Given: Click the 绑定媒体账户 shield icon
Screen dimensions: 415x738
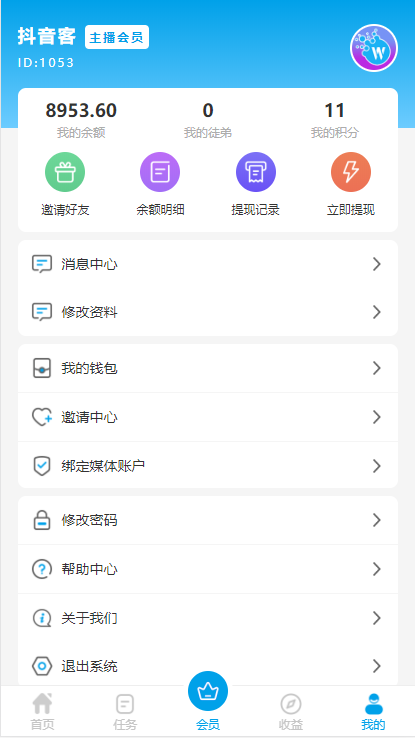Looking at the screenshot, I should [42, 466].
